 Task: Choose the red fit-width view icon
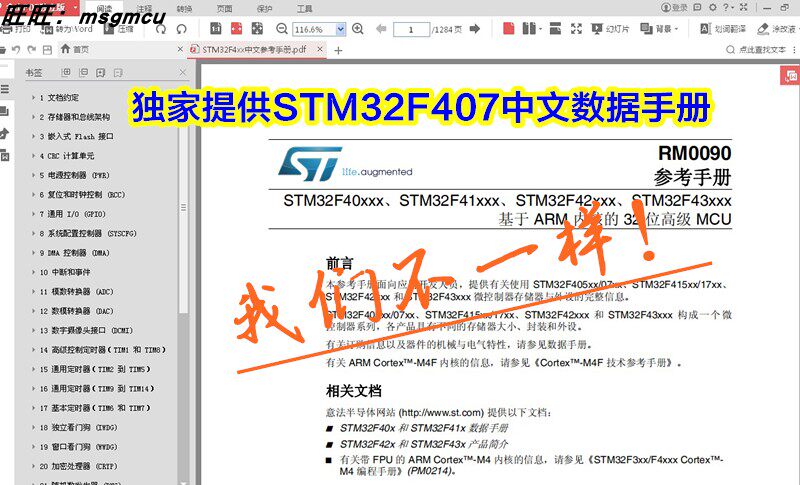[236, 29]
